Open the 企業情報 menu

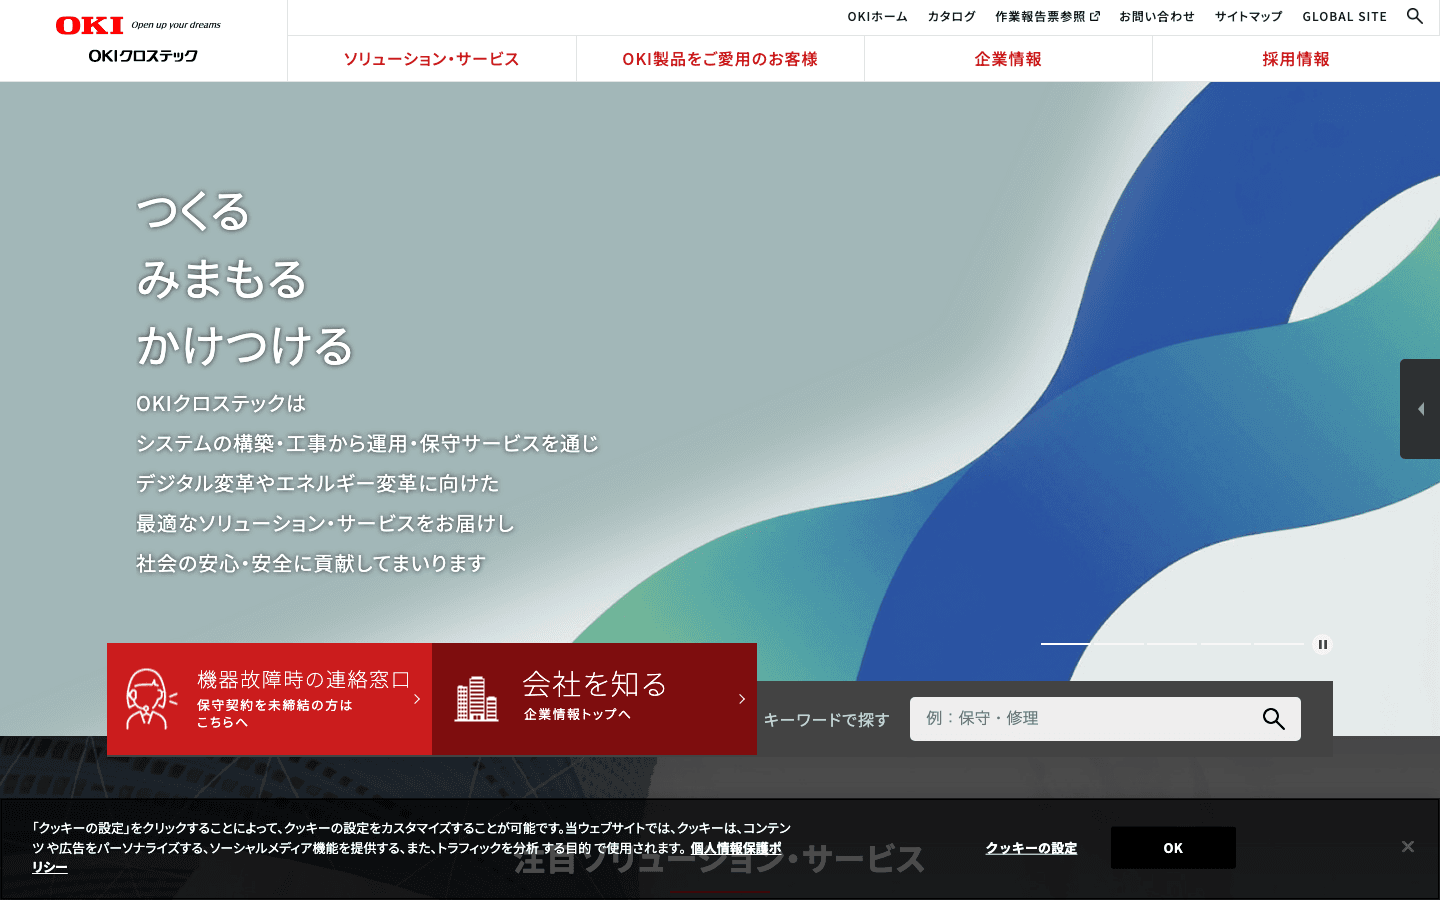[x=1008, y=59]
